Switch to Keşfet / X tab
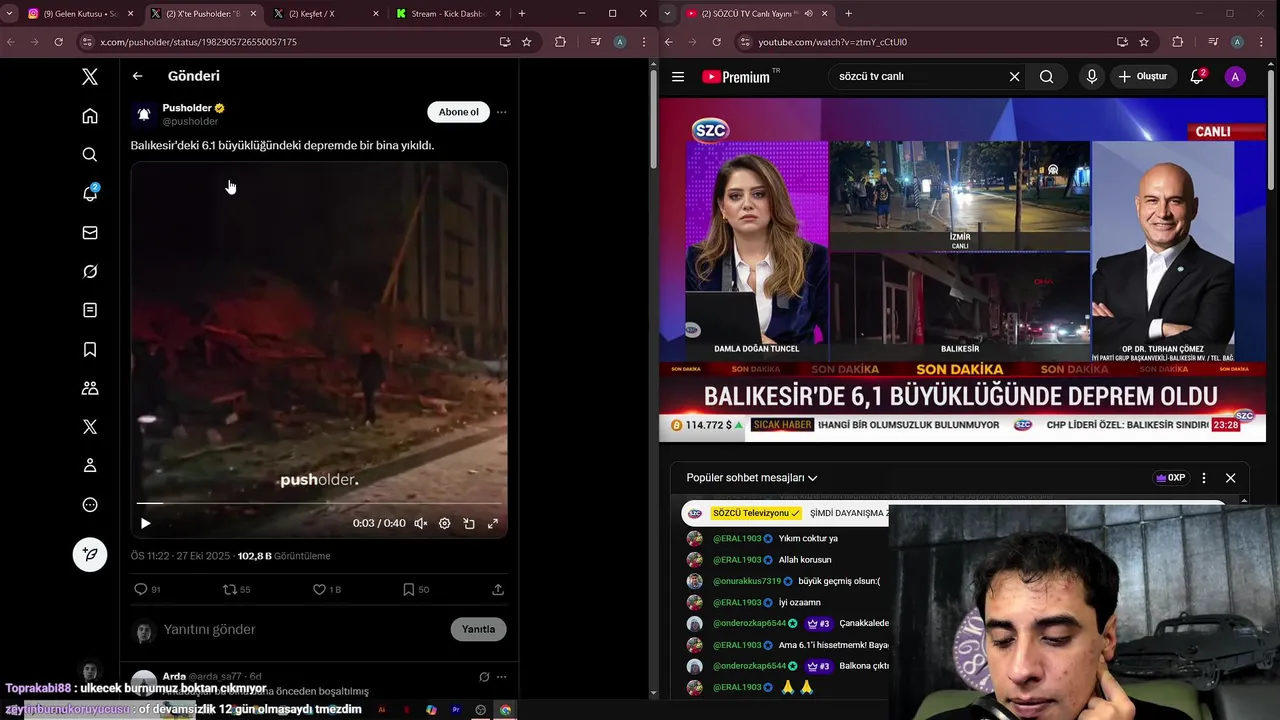Viewport: 1280px width, 720px height. coord(325,14)
